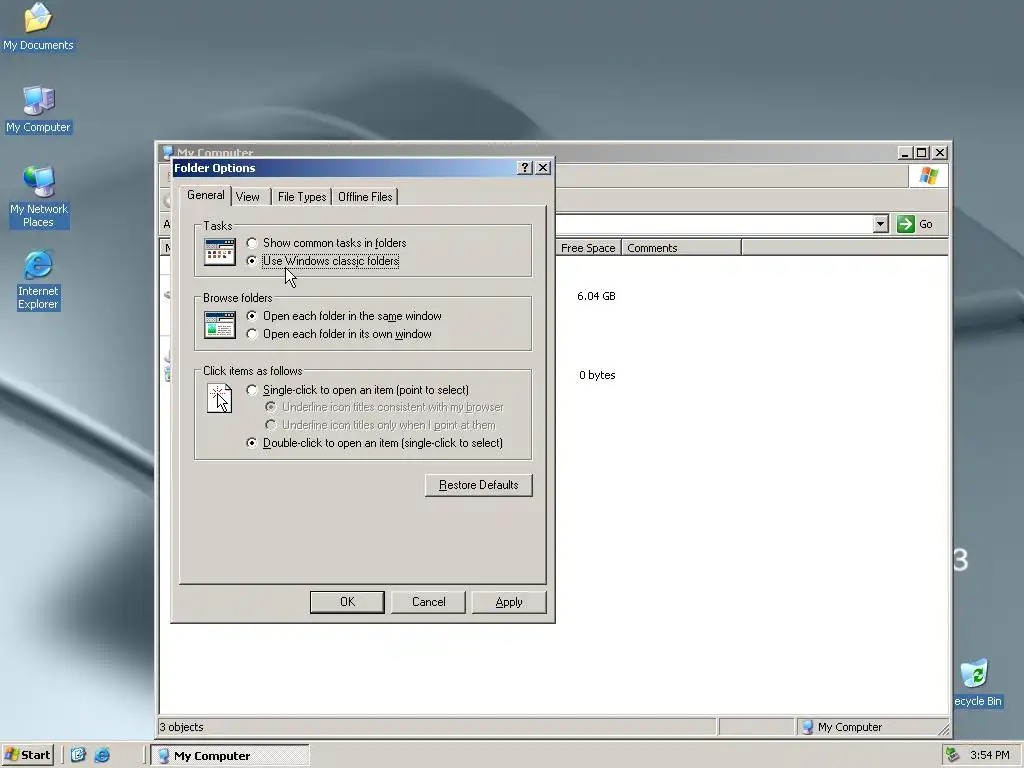Switch to the File Types tab
The height and width of the screenshot is (768, 1024).
click(302, 197)
